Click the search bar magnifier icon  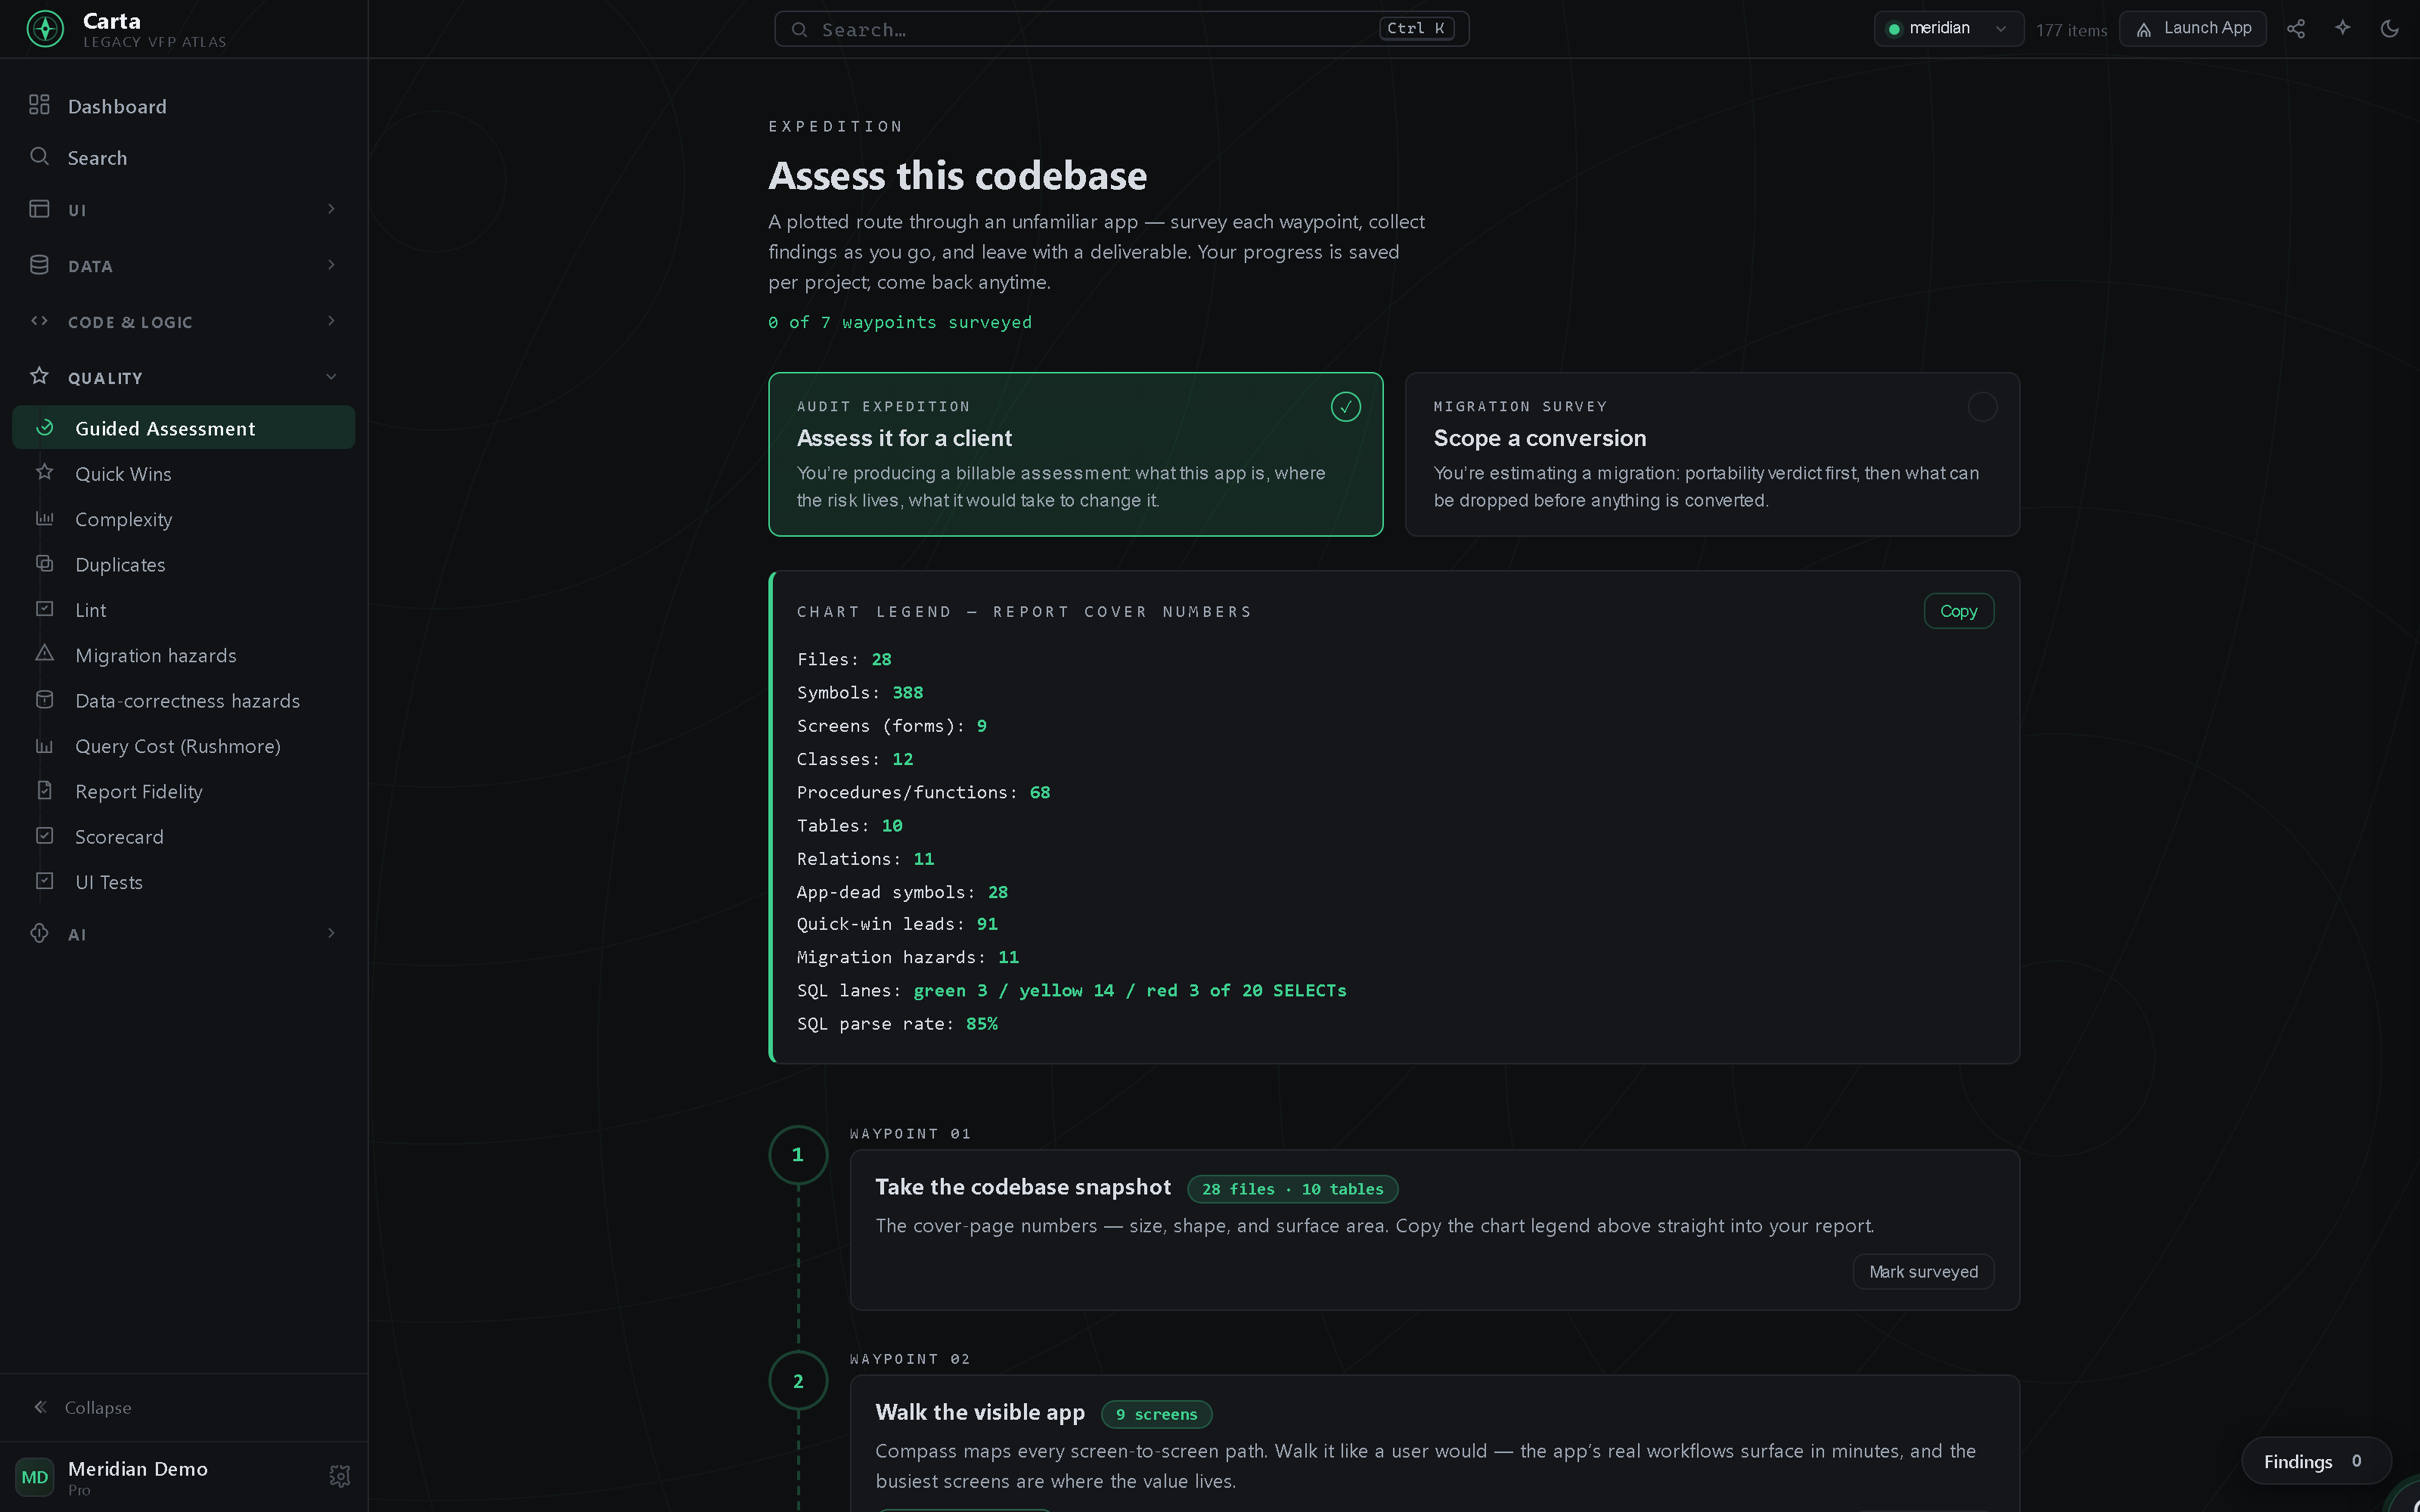(x=799, y=30)
